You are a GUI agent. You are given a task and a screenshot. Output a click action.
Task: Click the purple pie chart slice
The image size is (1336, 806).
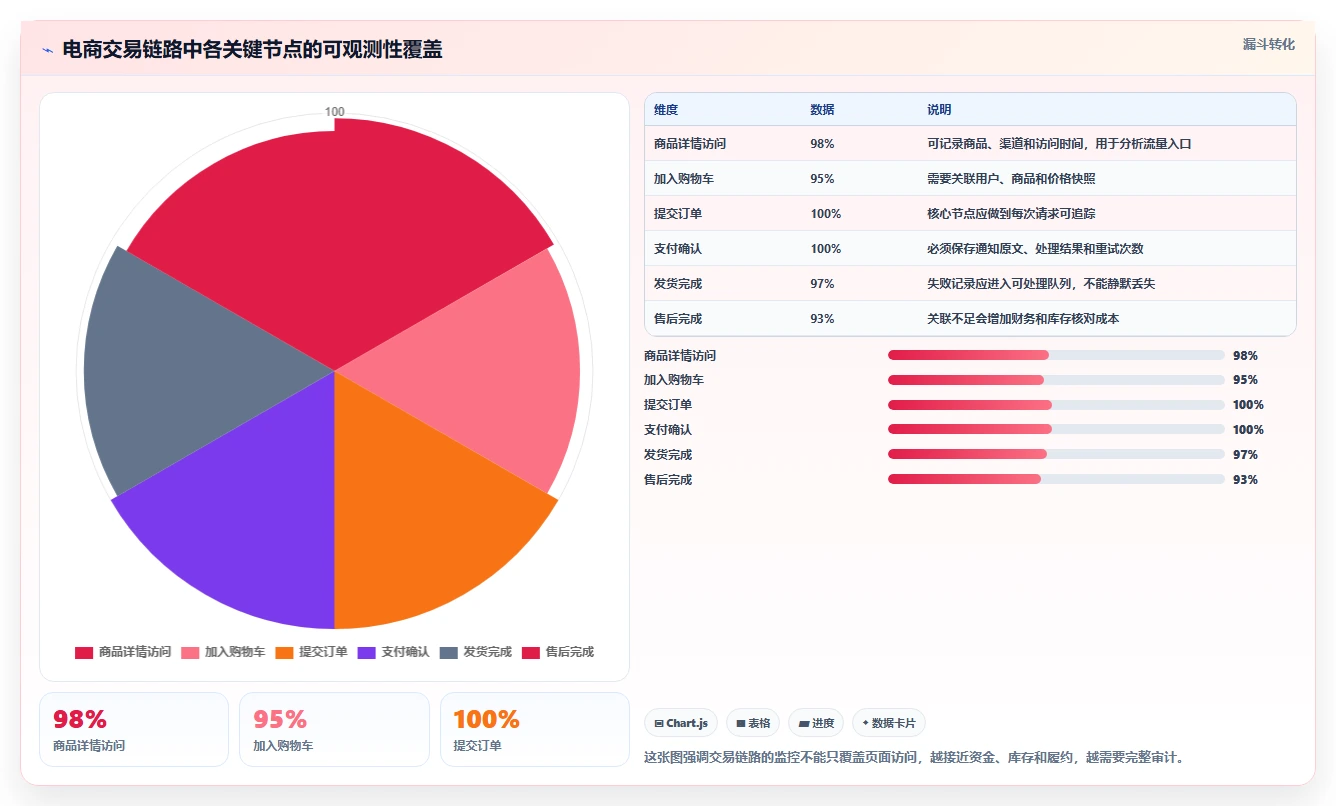tap(250, 520)
